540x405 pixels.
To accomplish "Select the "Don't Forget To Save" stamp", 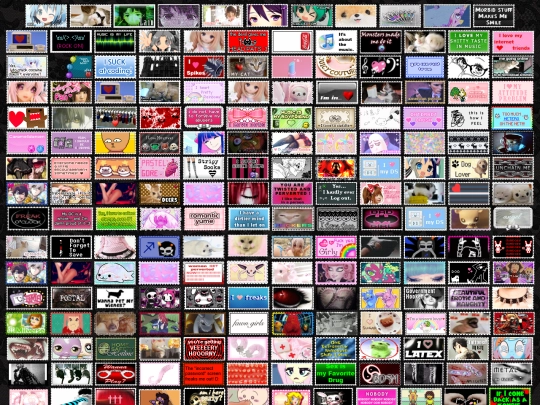I will [71, 247].
